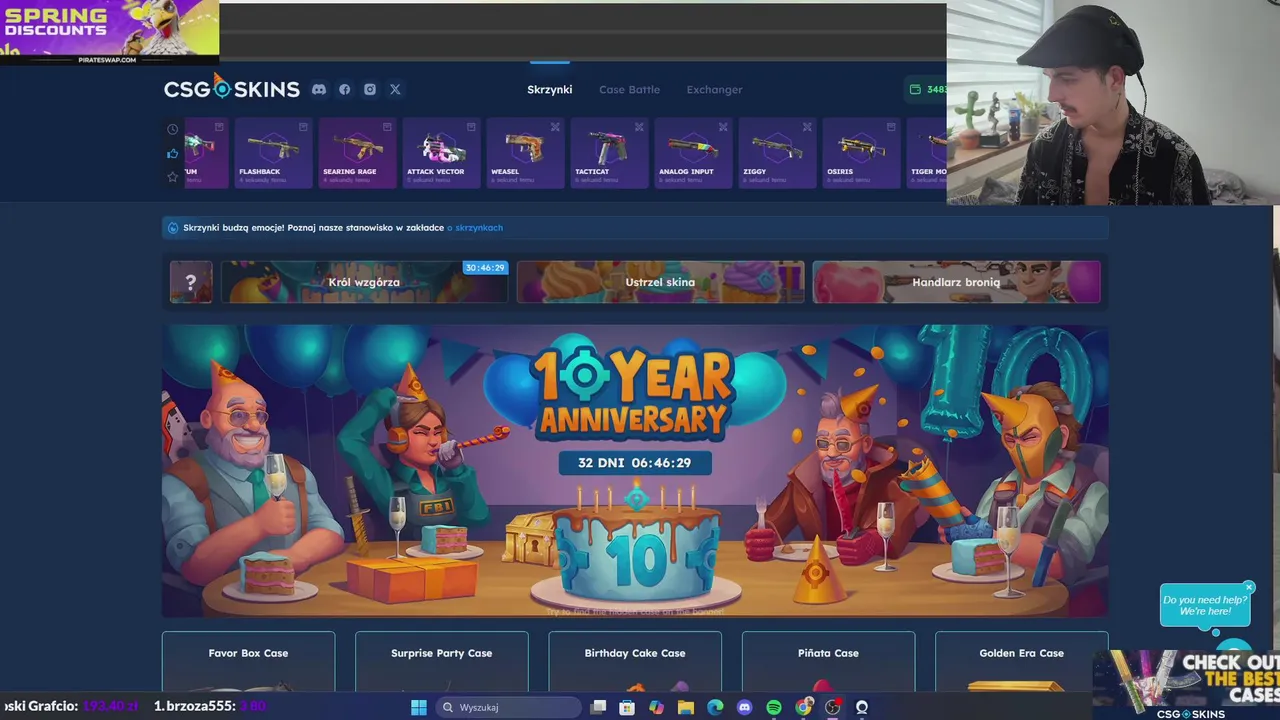The image size is (1280, 720).
Task: Click the case icon on Flashback card
Action: (x=303, y=127)
